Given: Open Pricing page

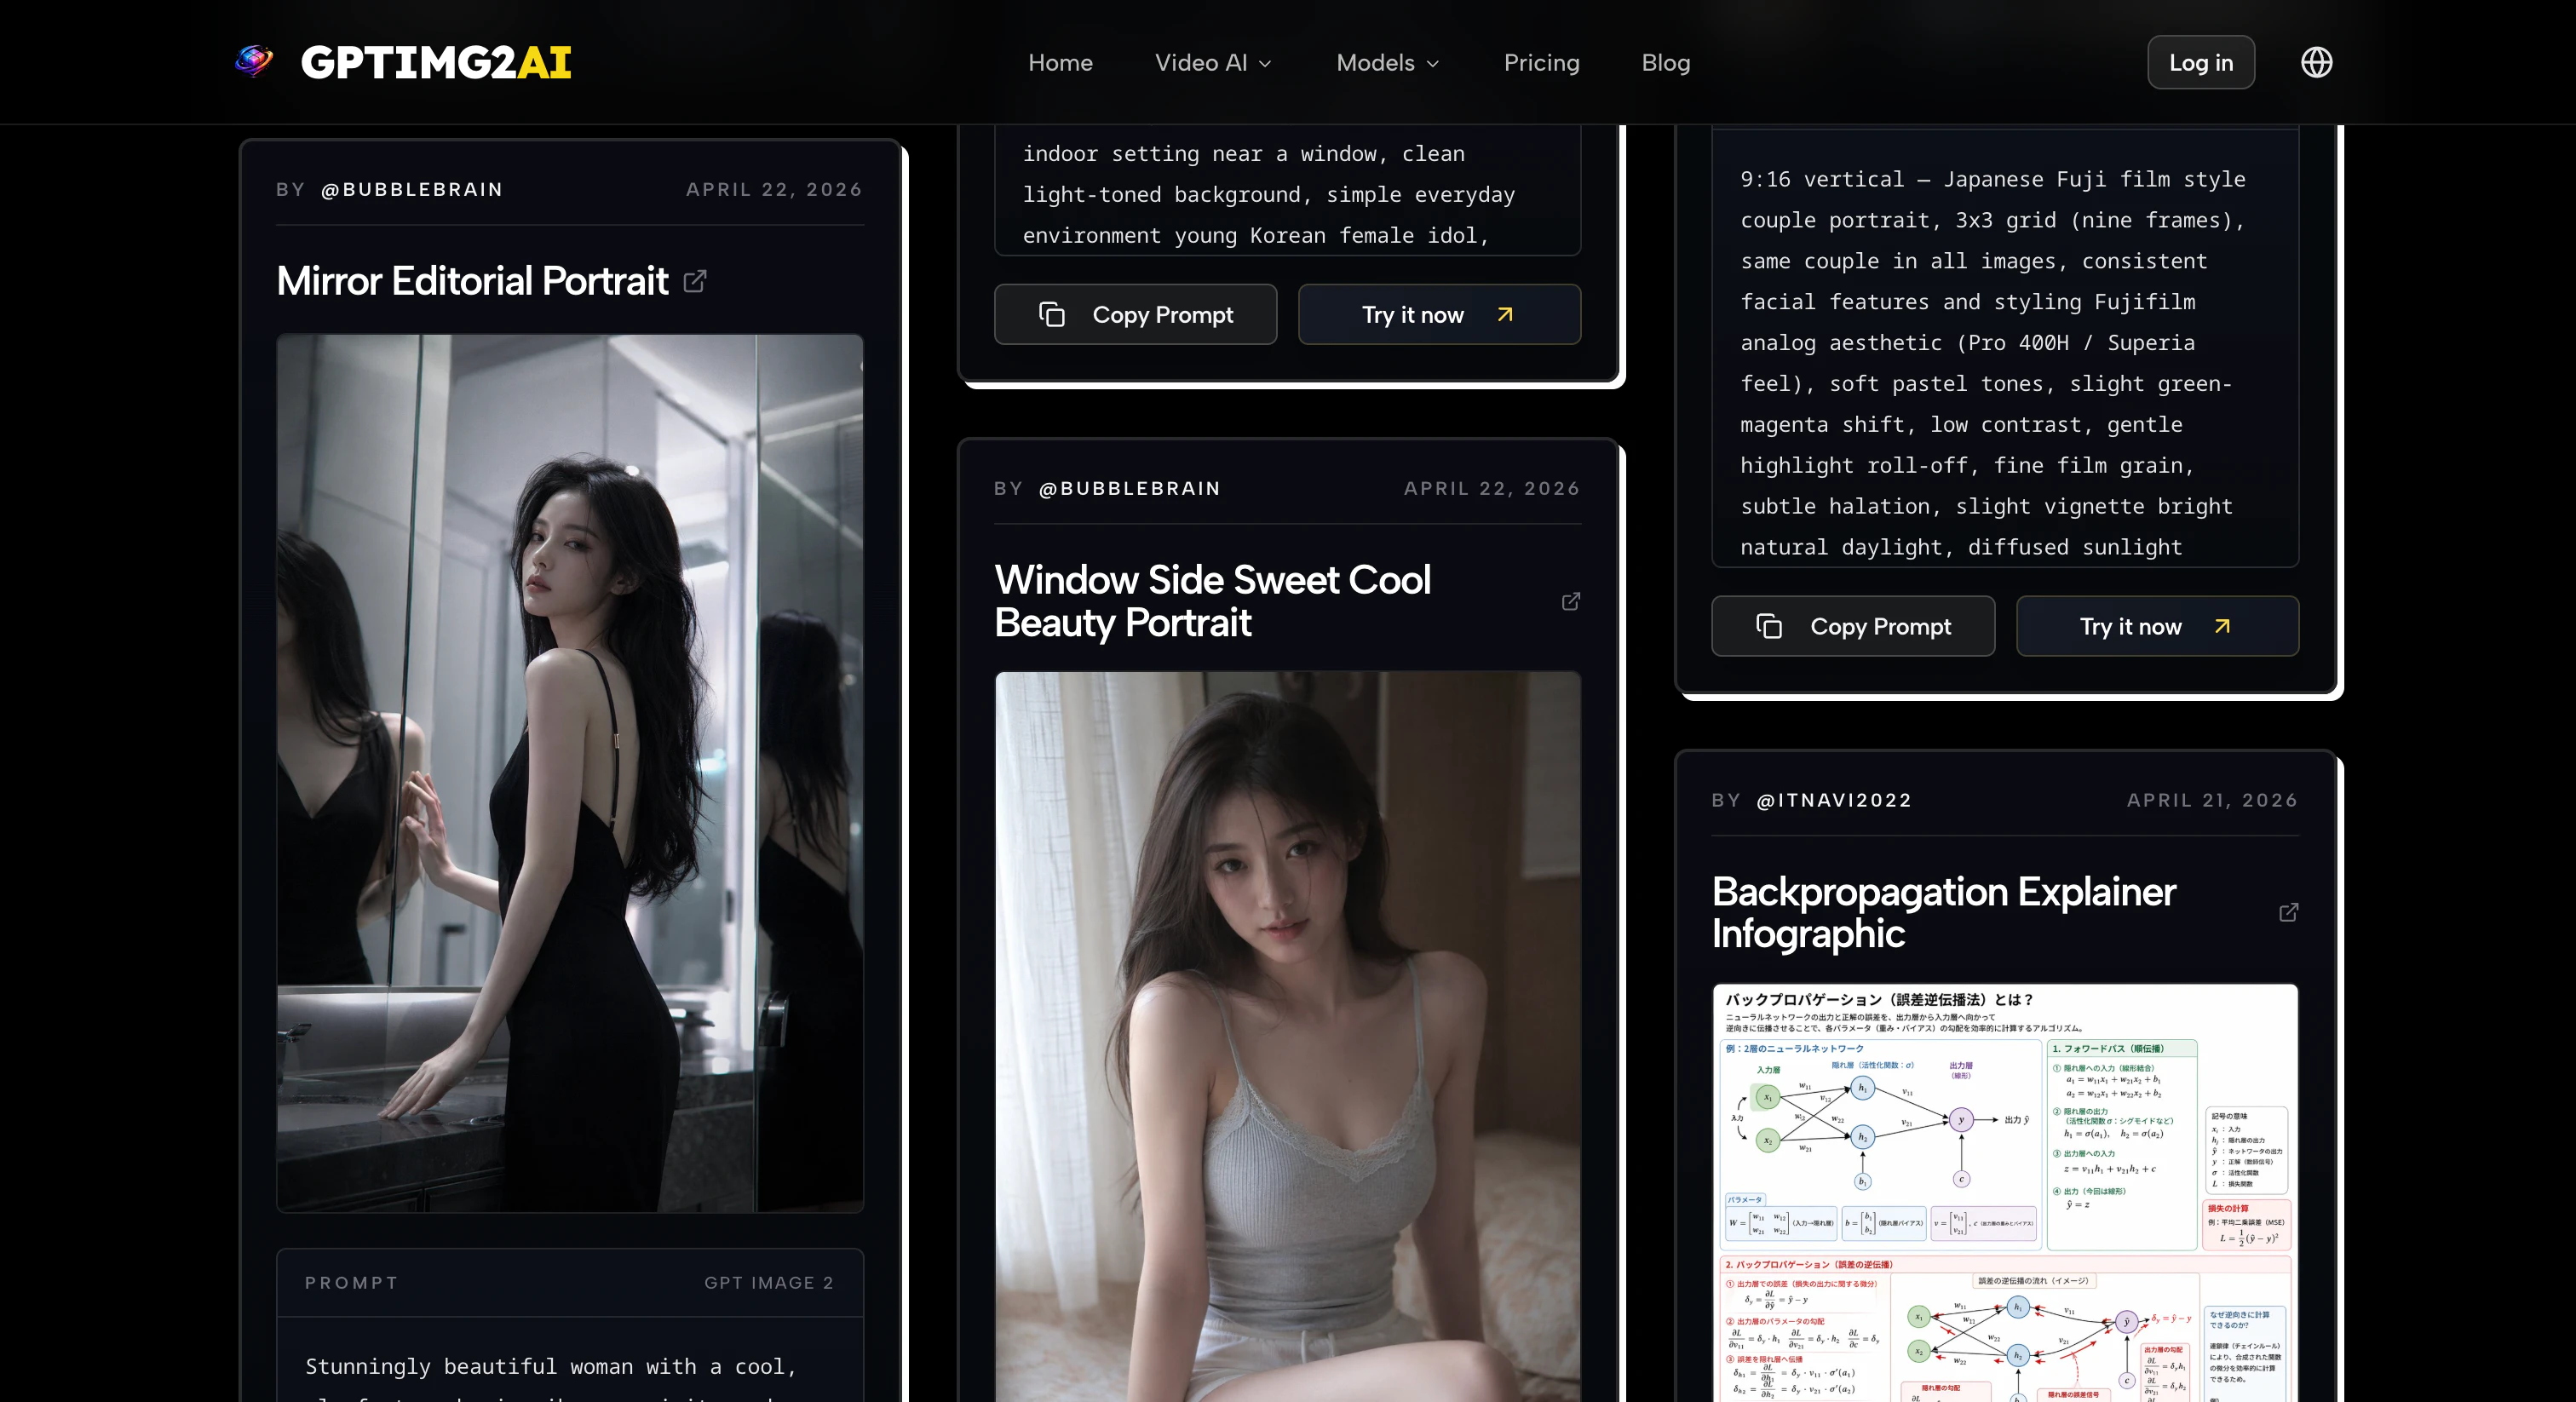Looking at the screenshot, I should (x=1541, y=62).
